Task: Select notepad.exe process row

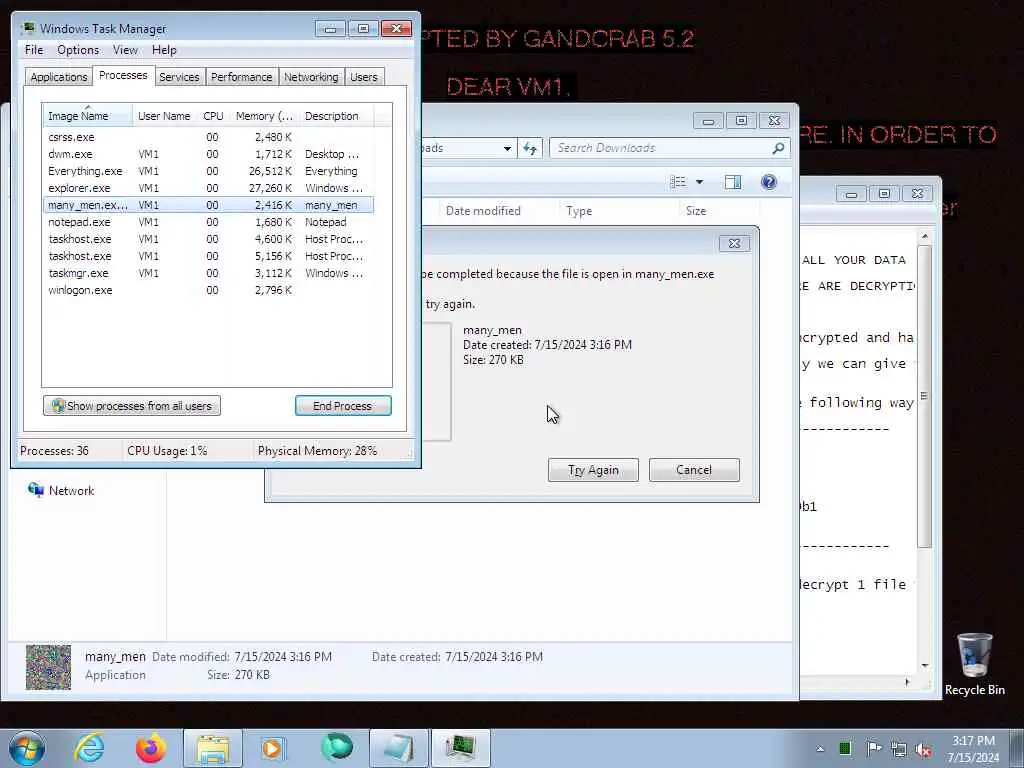Action: (x=208, y=222)
